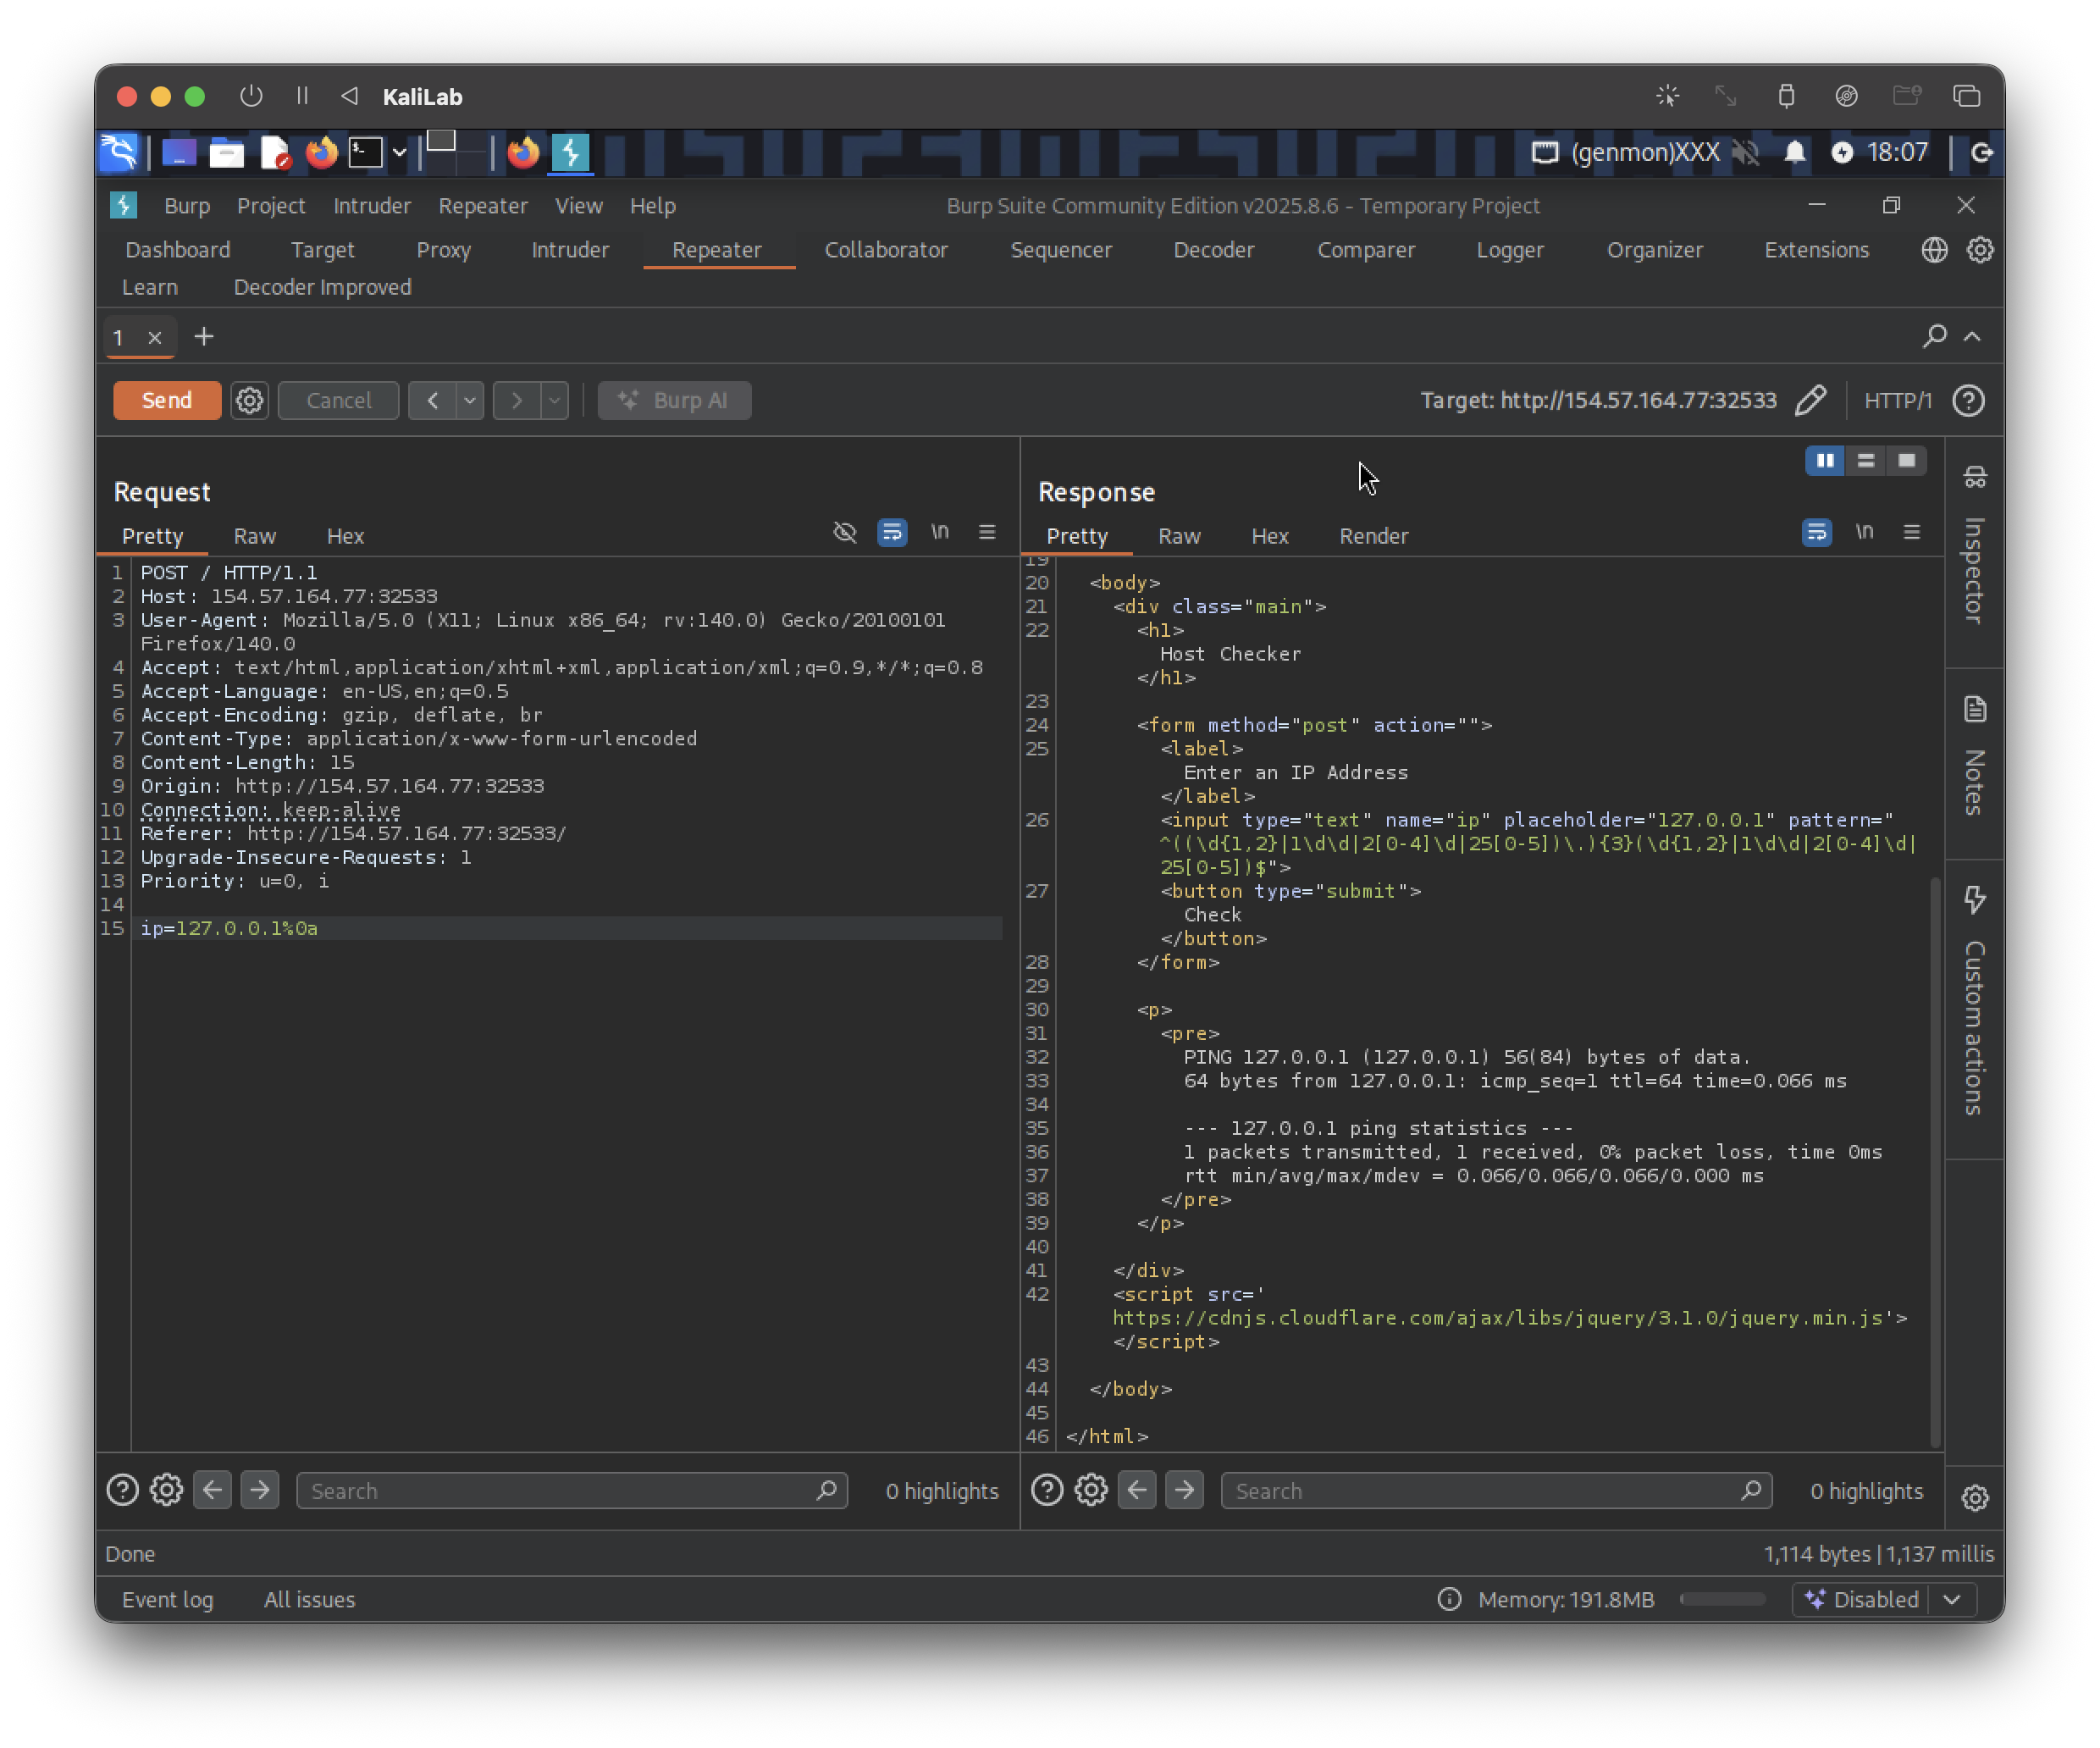Screen dimensions: 2100x1748
Task: Open the Event log link
Action: point(168,1599)
